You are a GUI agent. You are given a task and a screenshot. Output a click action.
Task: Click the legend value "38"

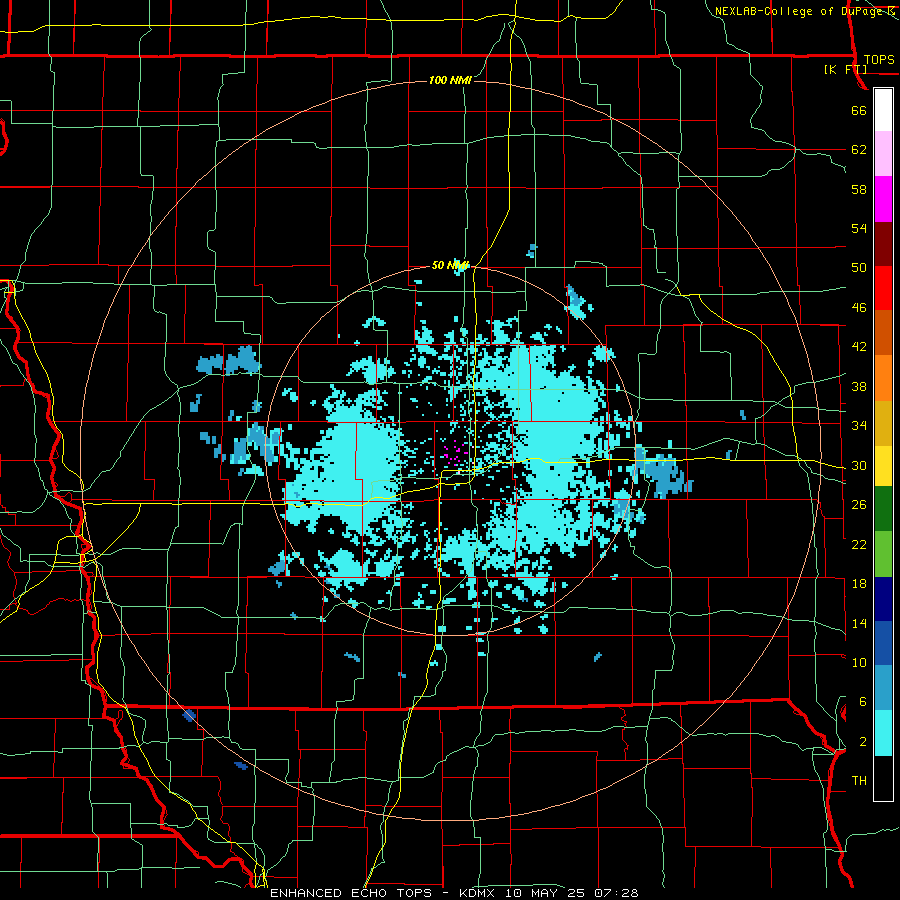click(859, 386)
